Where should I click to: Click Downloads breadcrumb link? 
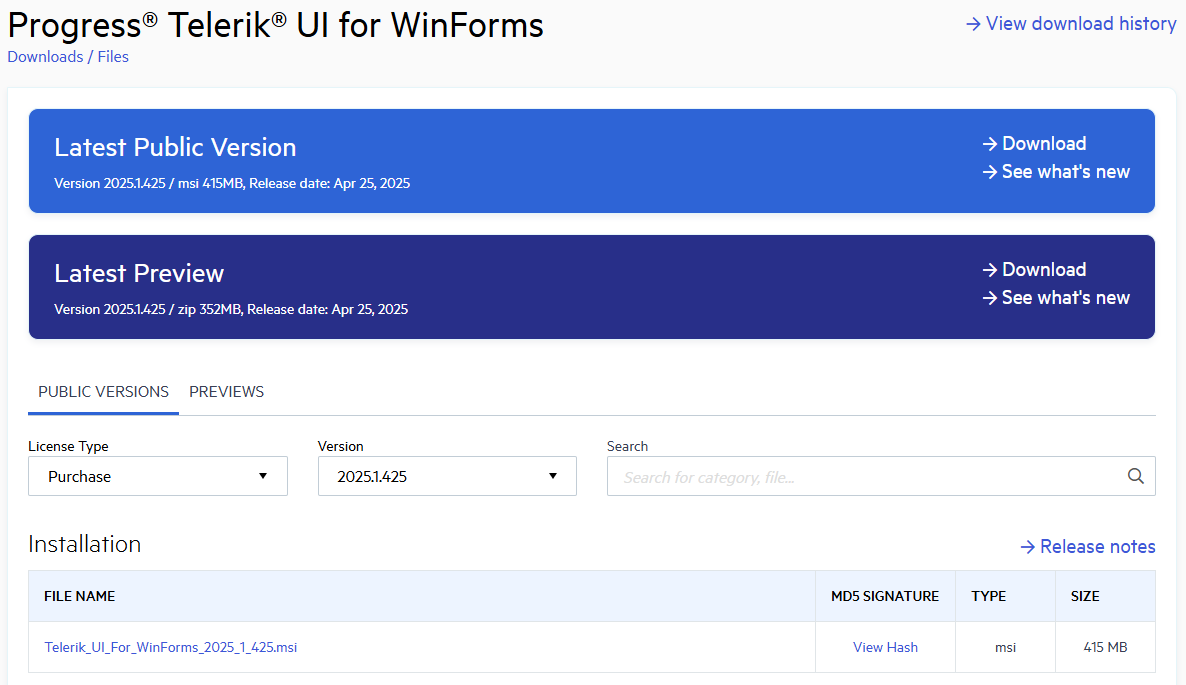coord(45,57)
